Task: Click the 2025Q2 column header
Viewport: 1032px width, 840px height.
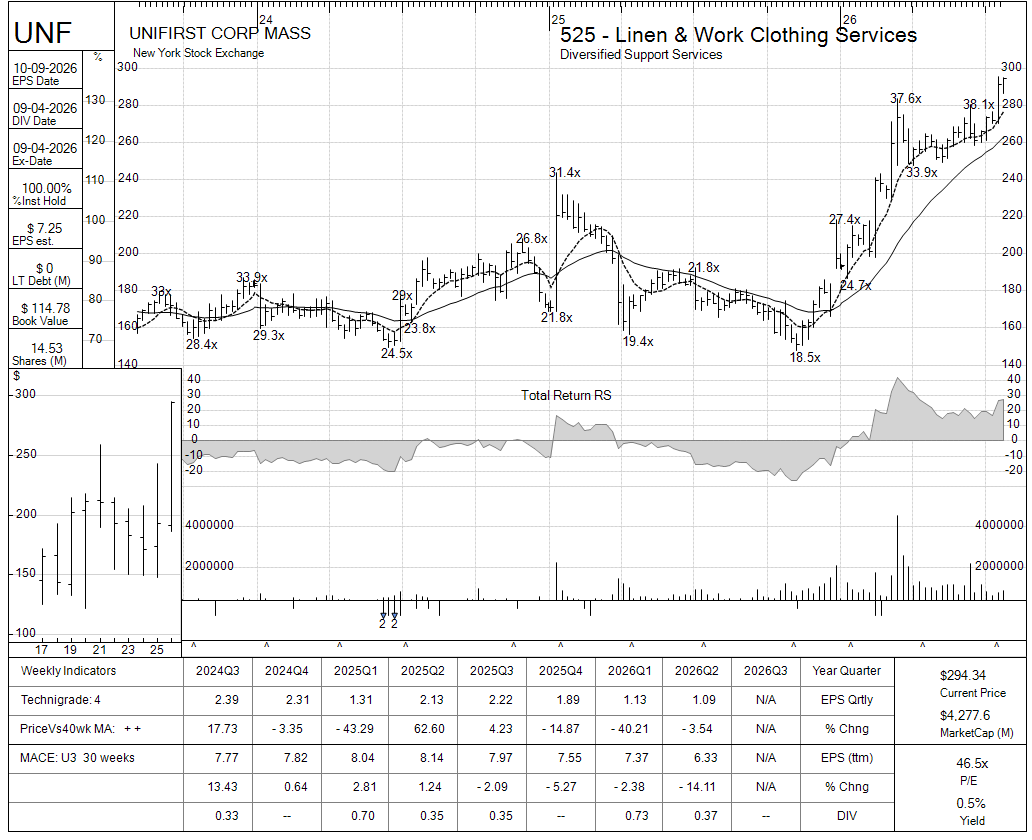Action: (x=423, y=671)
